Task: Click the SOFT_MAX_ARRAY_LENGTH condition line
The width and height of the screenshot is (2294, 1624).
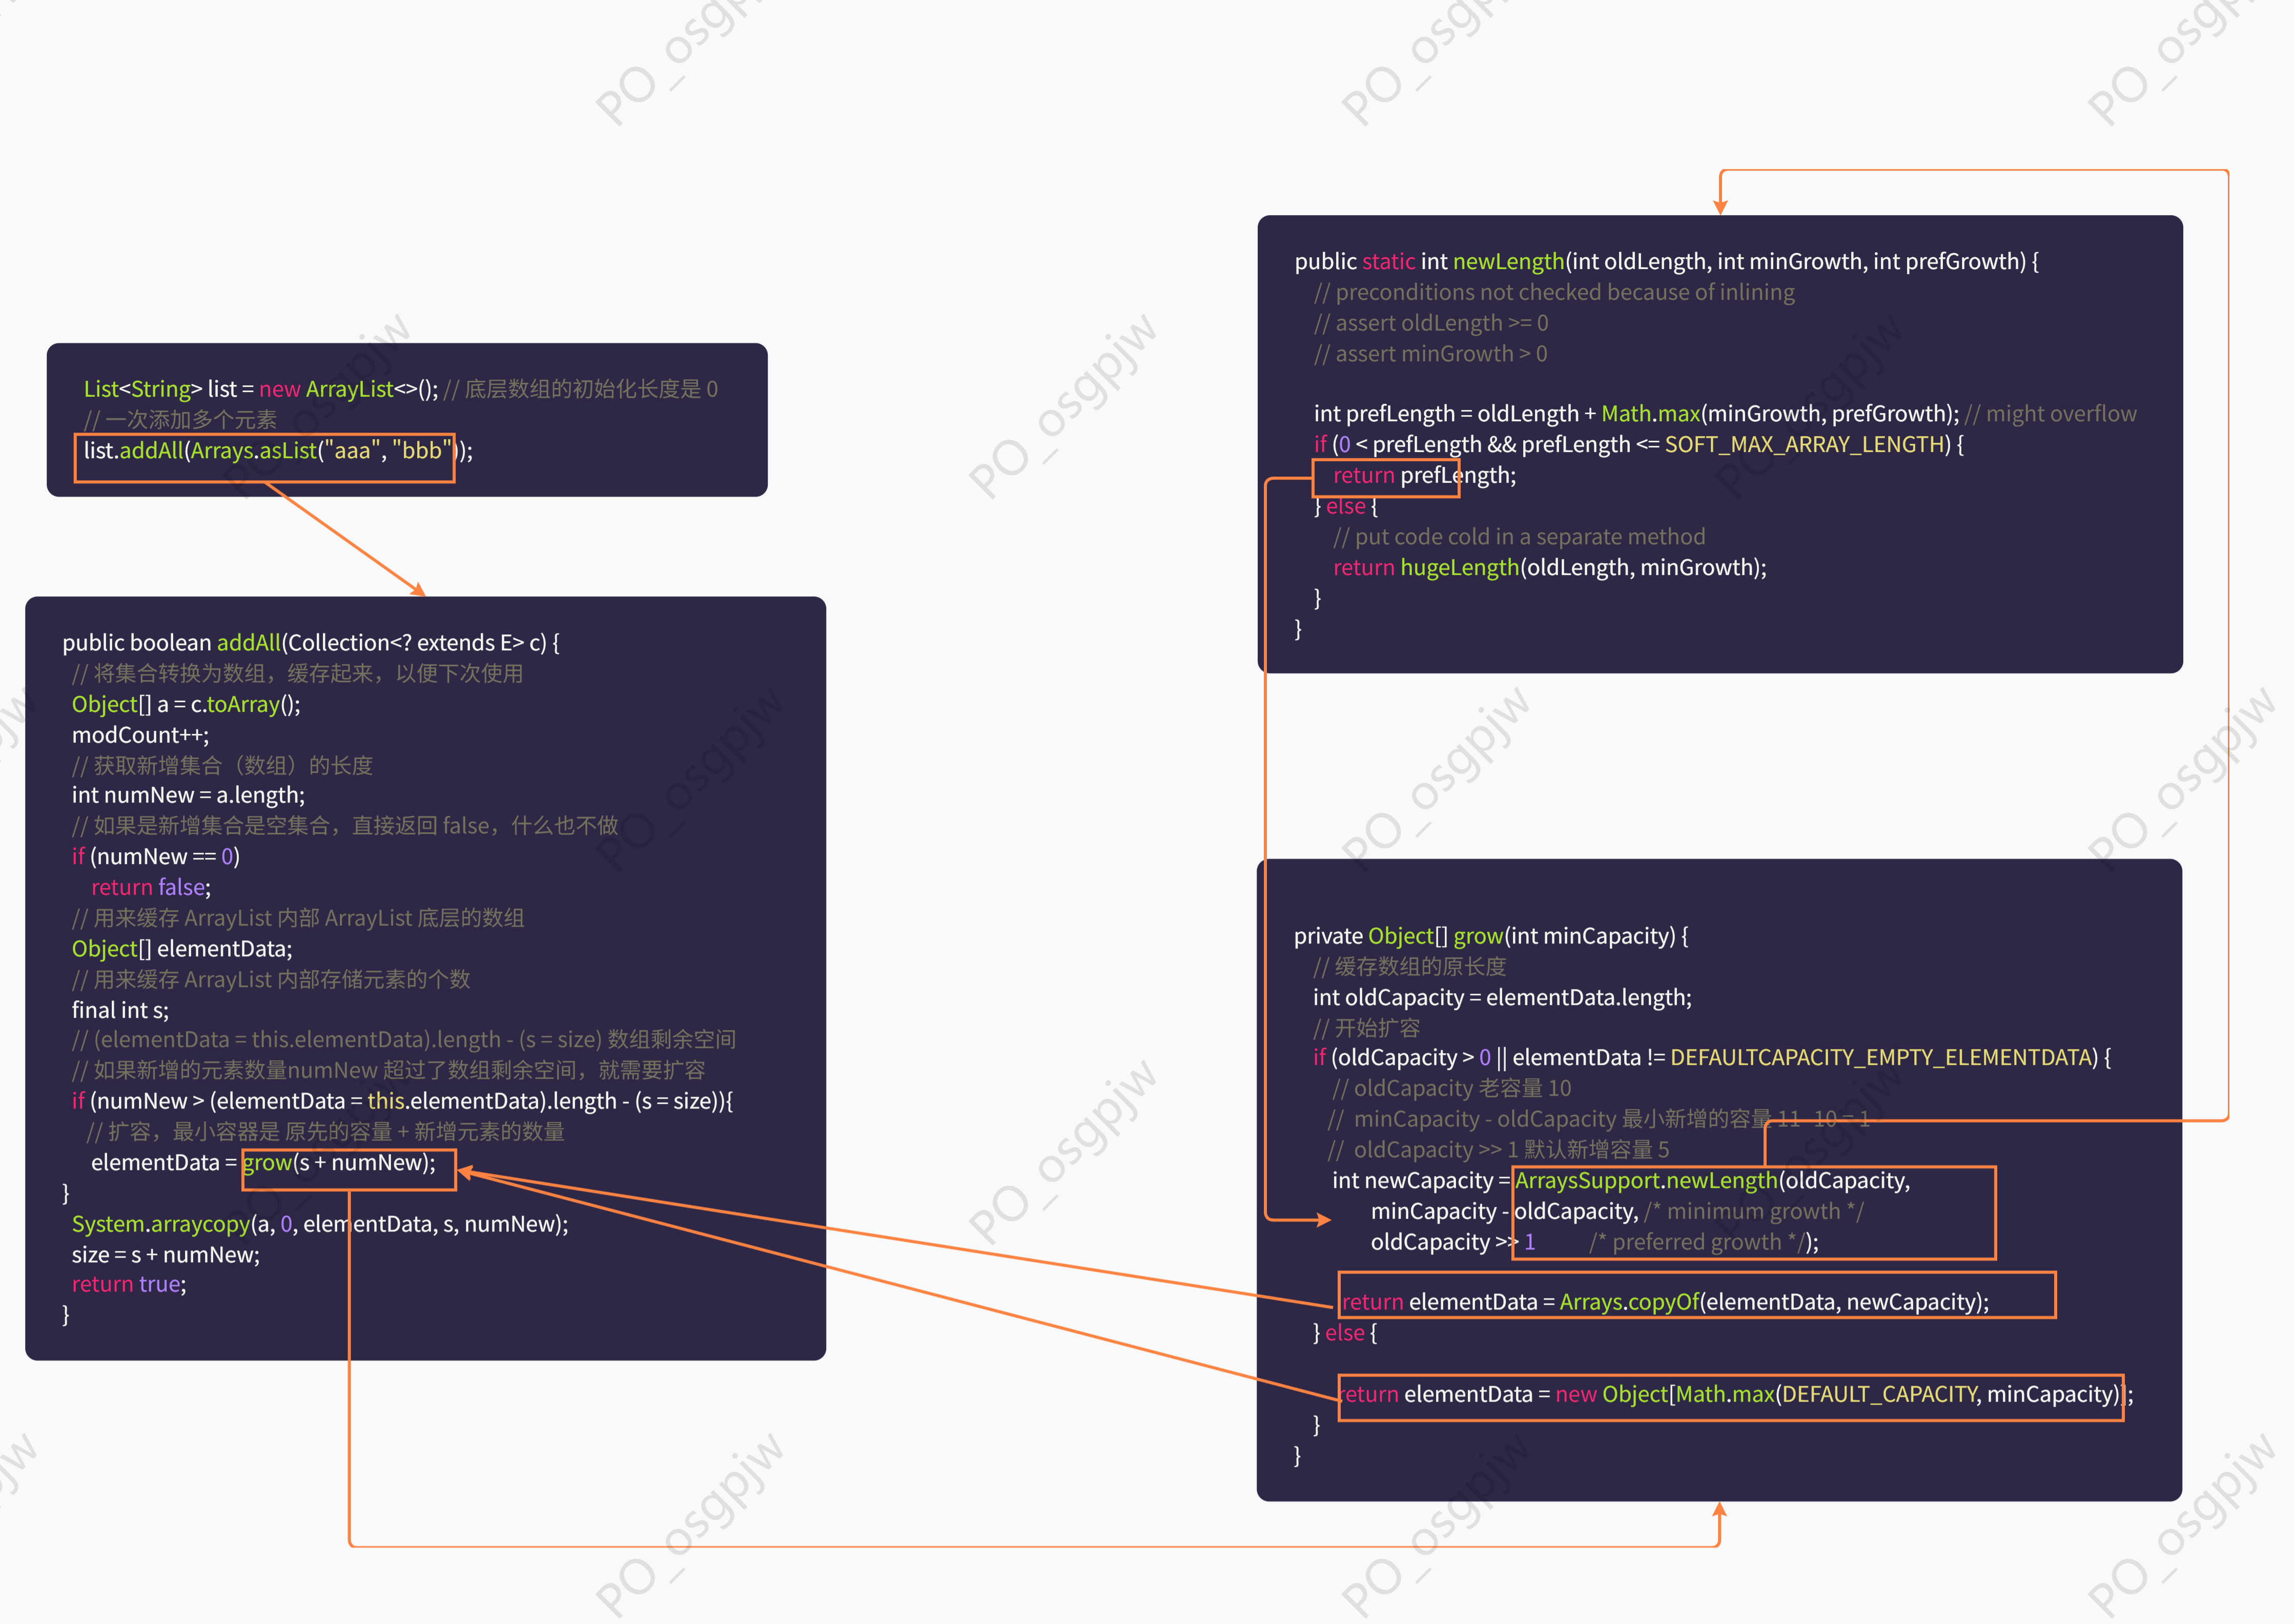Action: [x=1638, y=445]
